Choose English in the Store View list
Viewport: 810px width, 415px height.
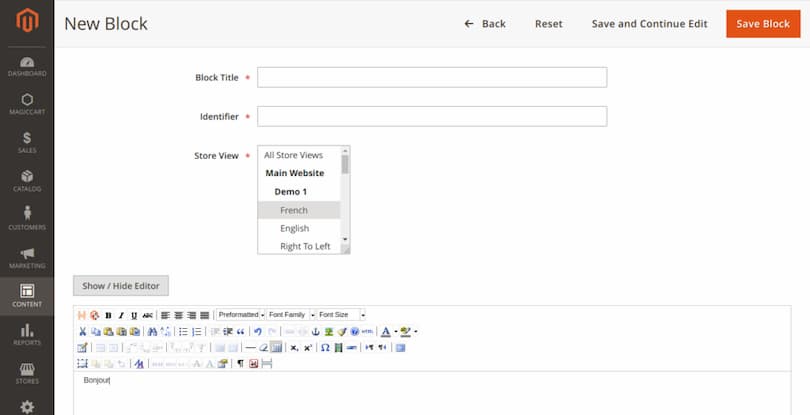[x=294, y=228]
